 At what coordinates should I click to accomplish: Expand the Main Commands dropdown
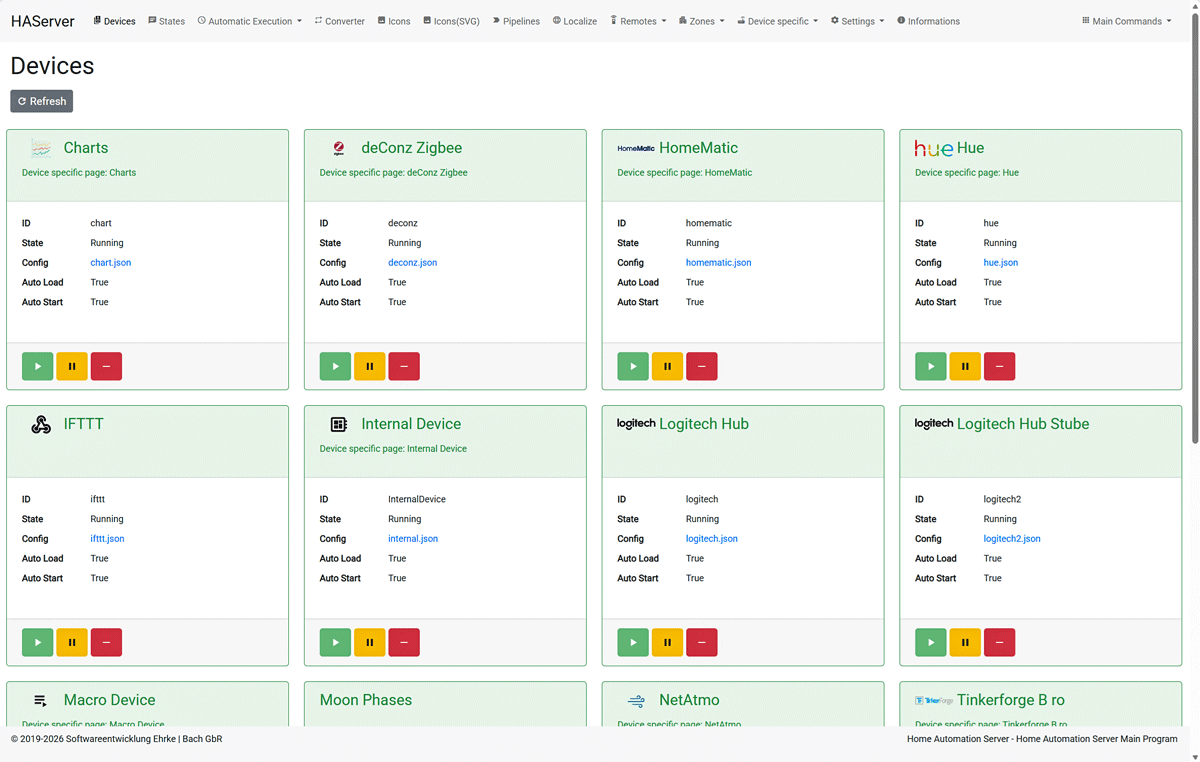pos(1126,21)
